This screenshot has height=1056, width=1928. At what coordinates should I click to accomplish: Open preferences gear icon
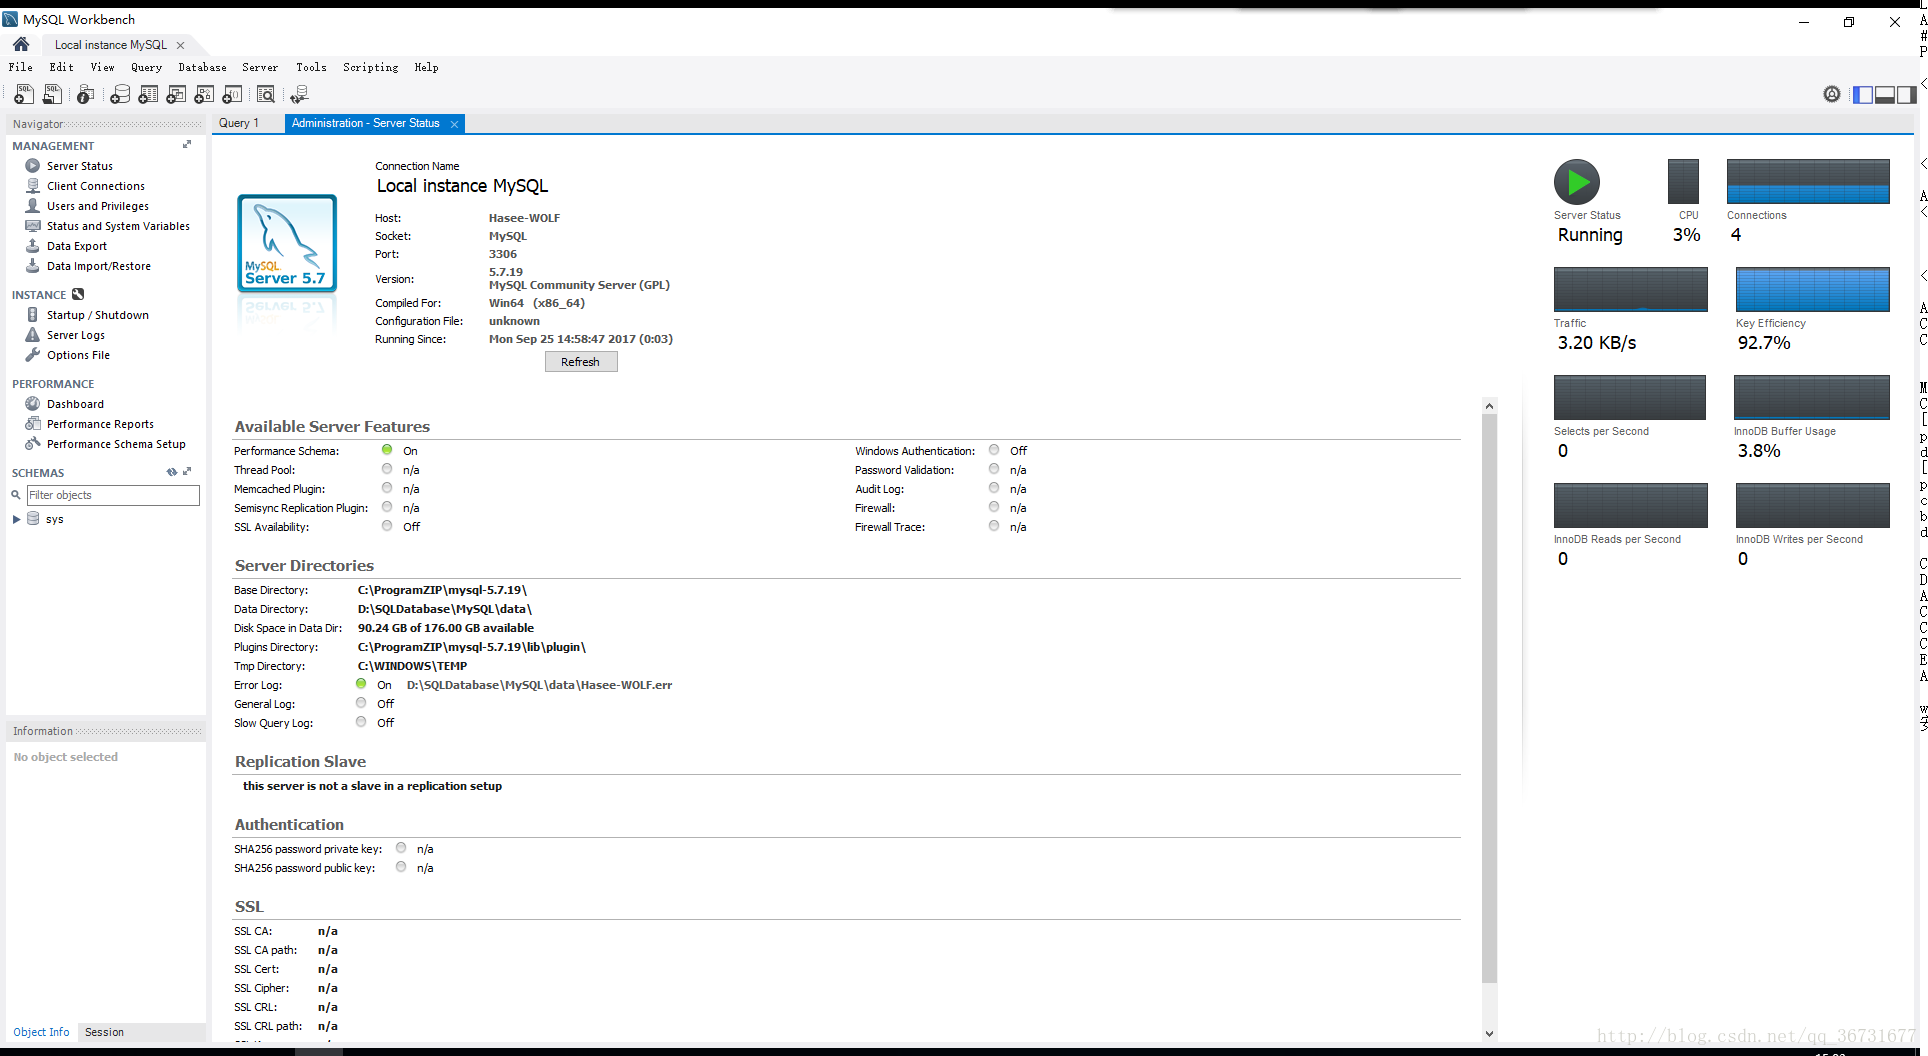(x=1831, y=94)
